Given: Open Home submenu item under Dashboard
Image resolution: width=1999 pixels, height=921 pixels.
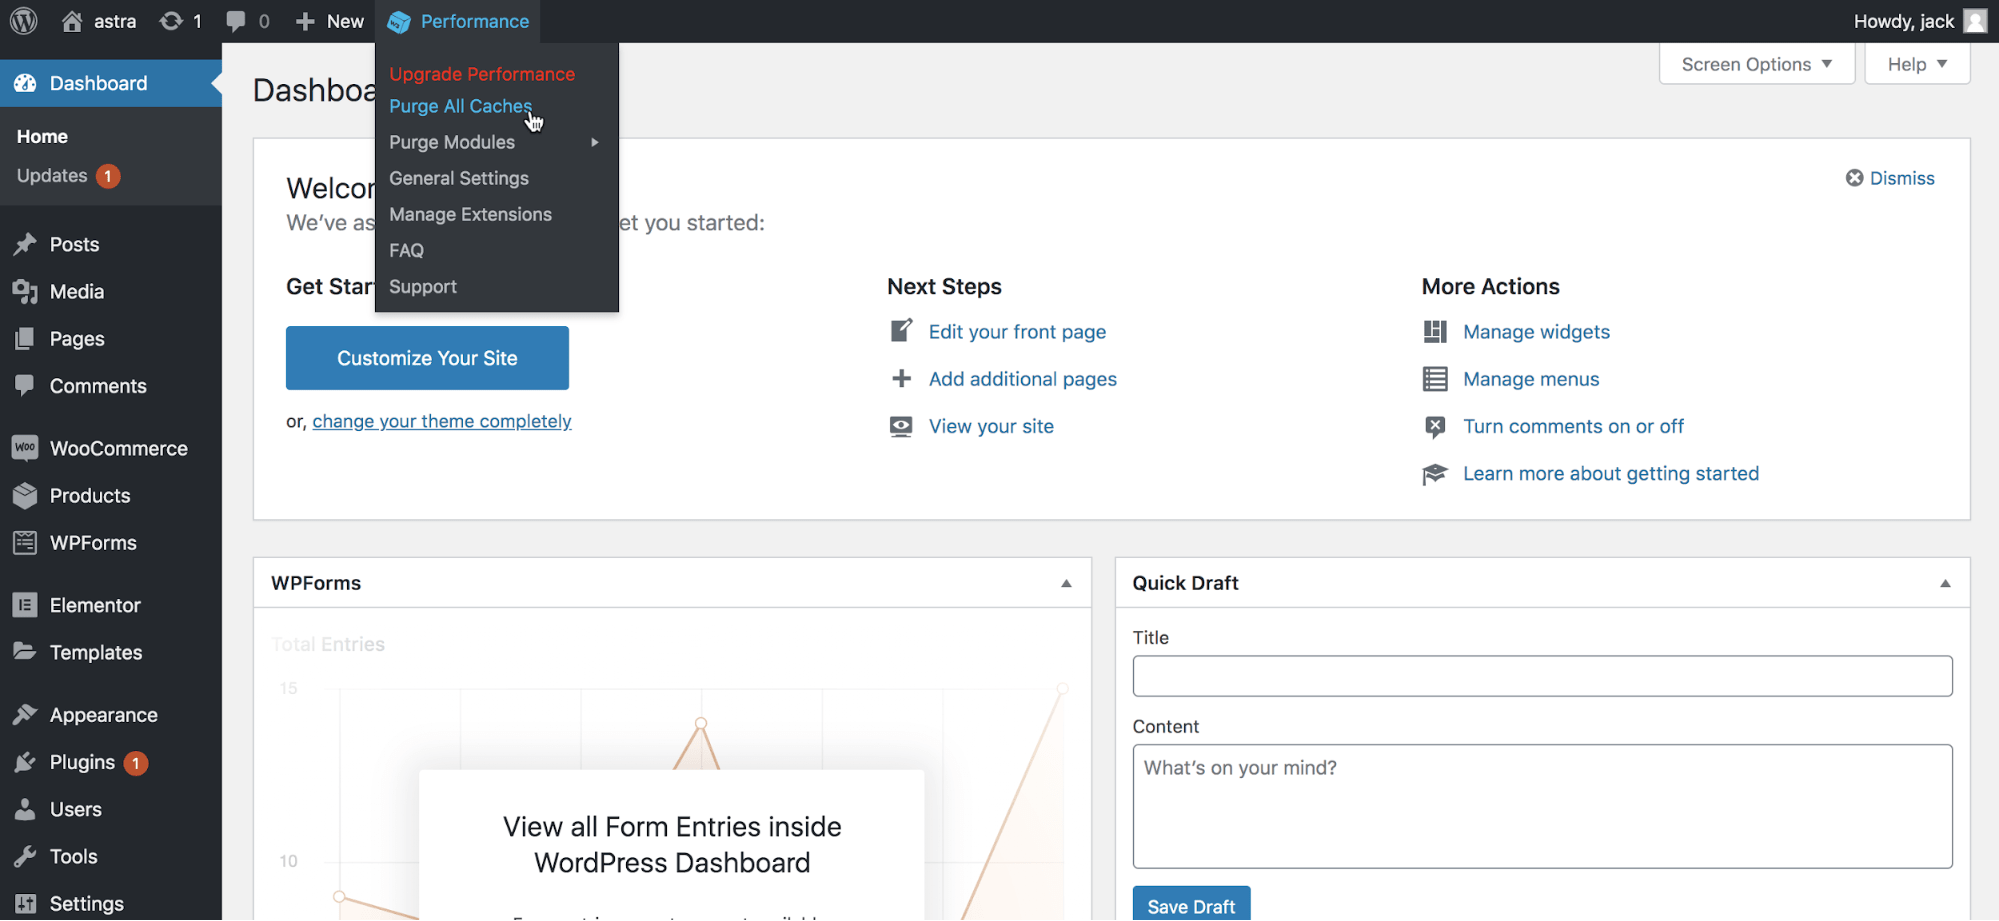Looking at the screenshot, I should (x=42, y=136).
